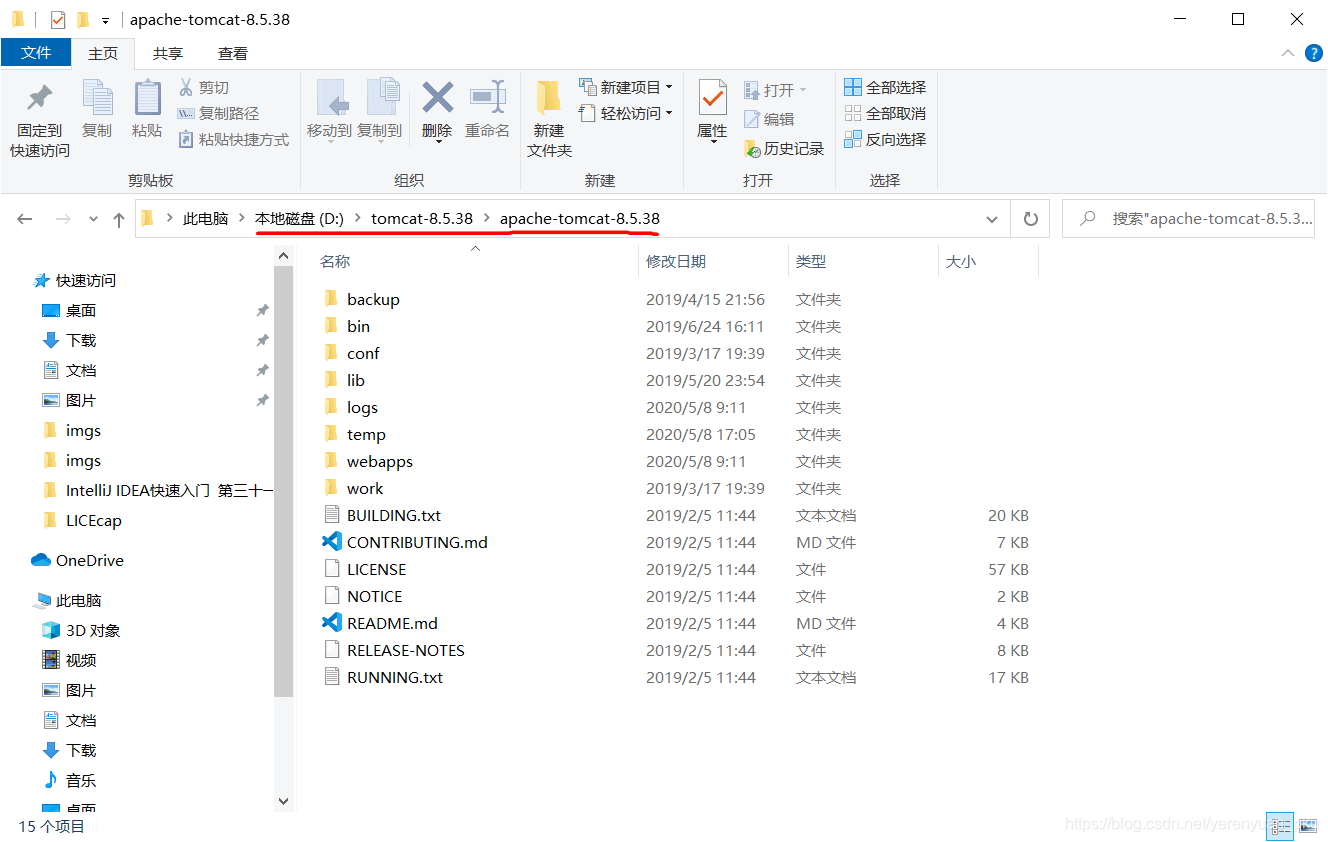Select the webapps folder
Viewport: 1328px width, 842px height.
tap(379, 461)
